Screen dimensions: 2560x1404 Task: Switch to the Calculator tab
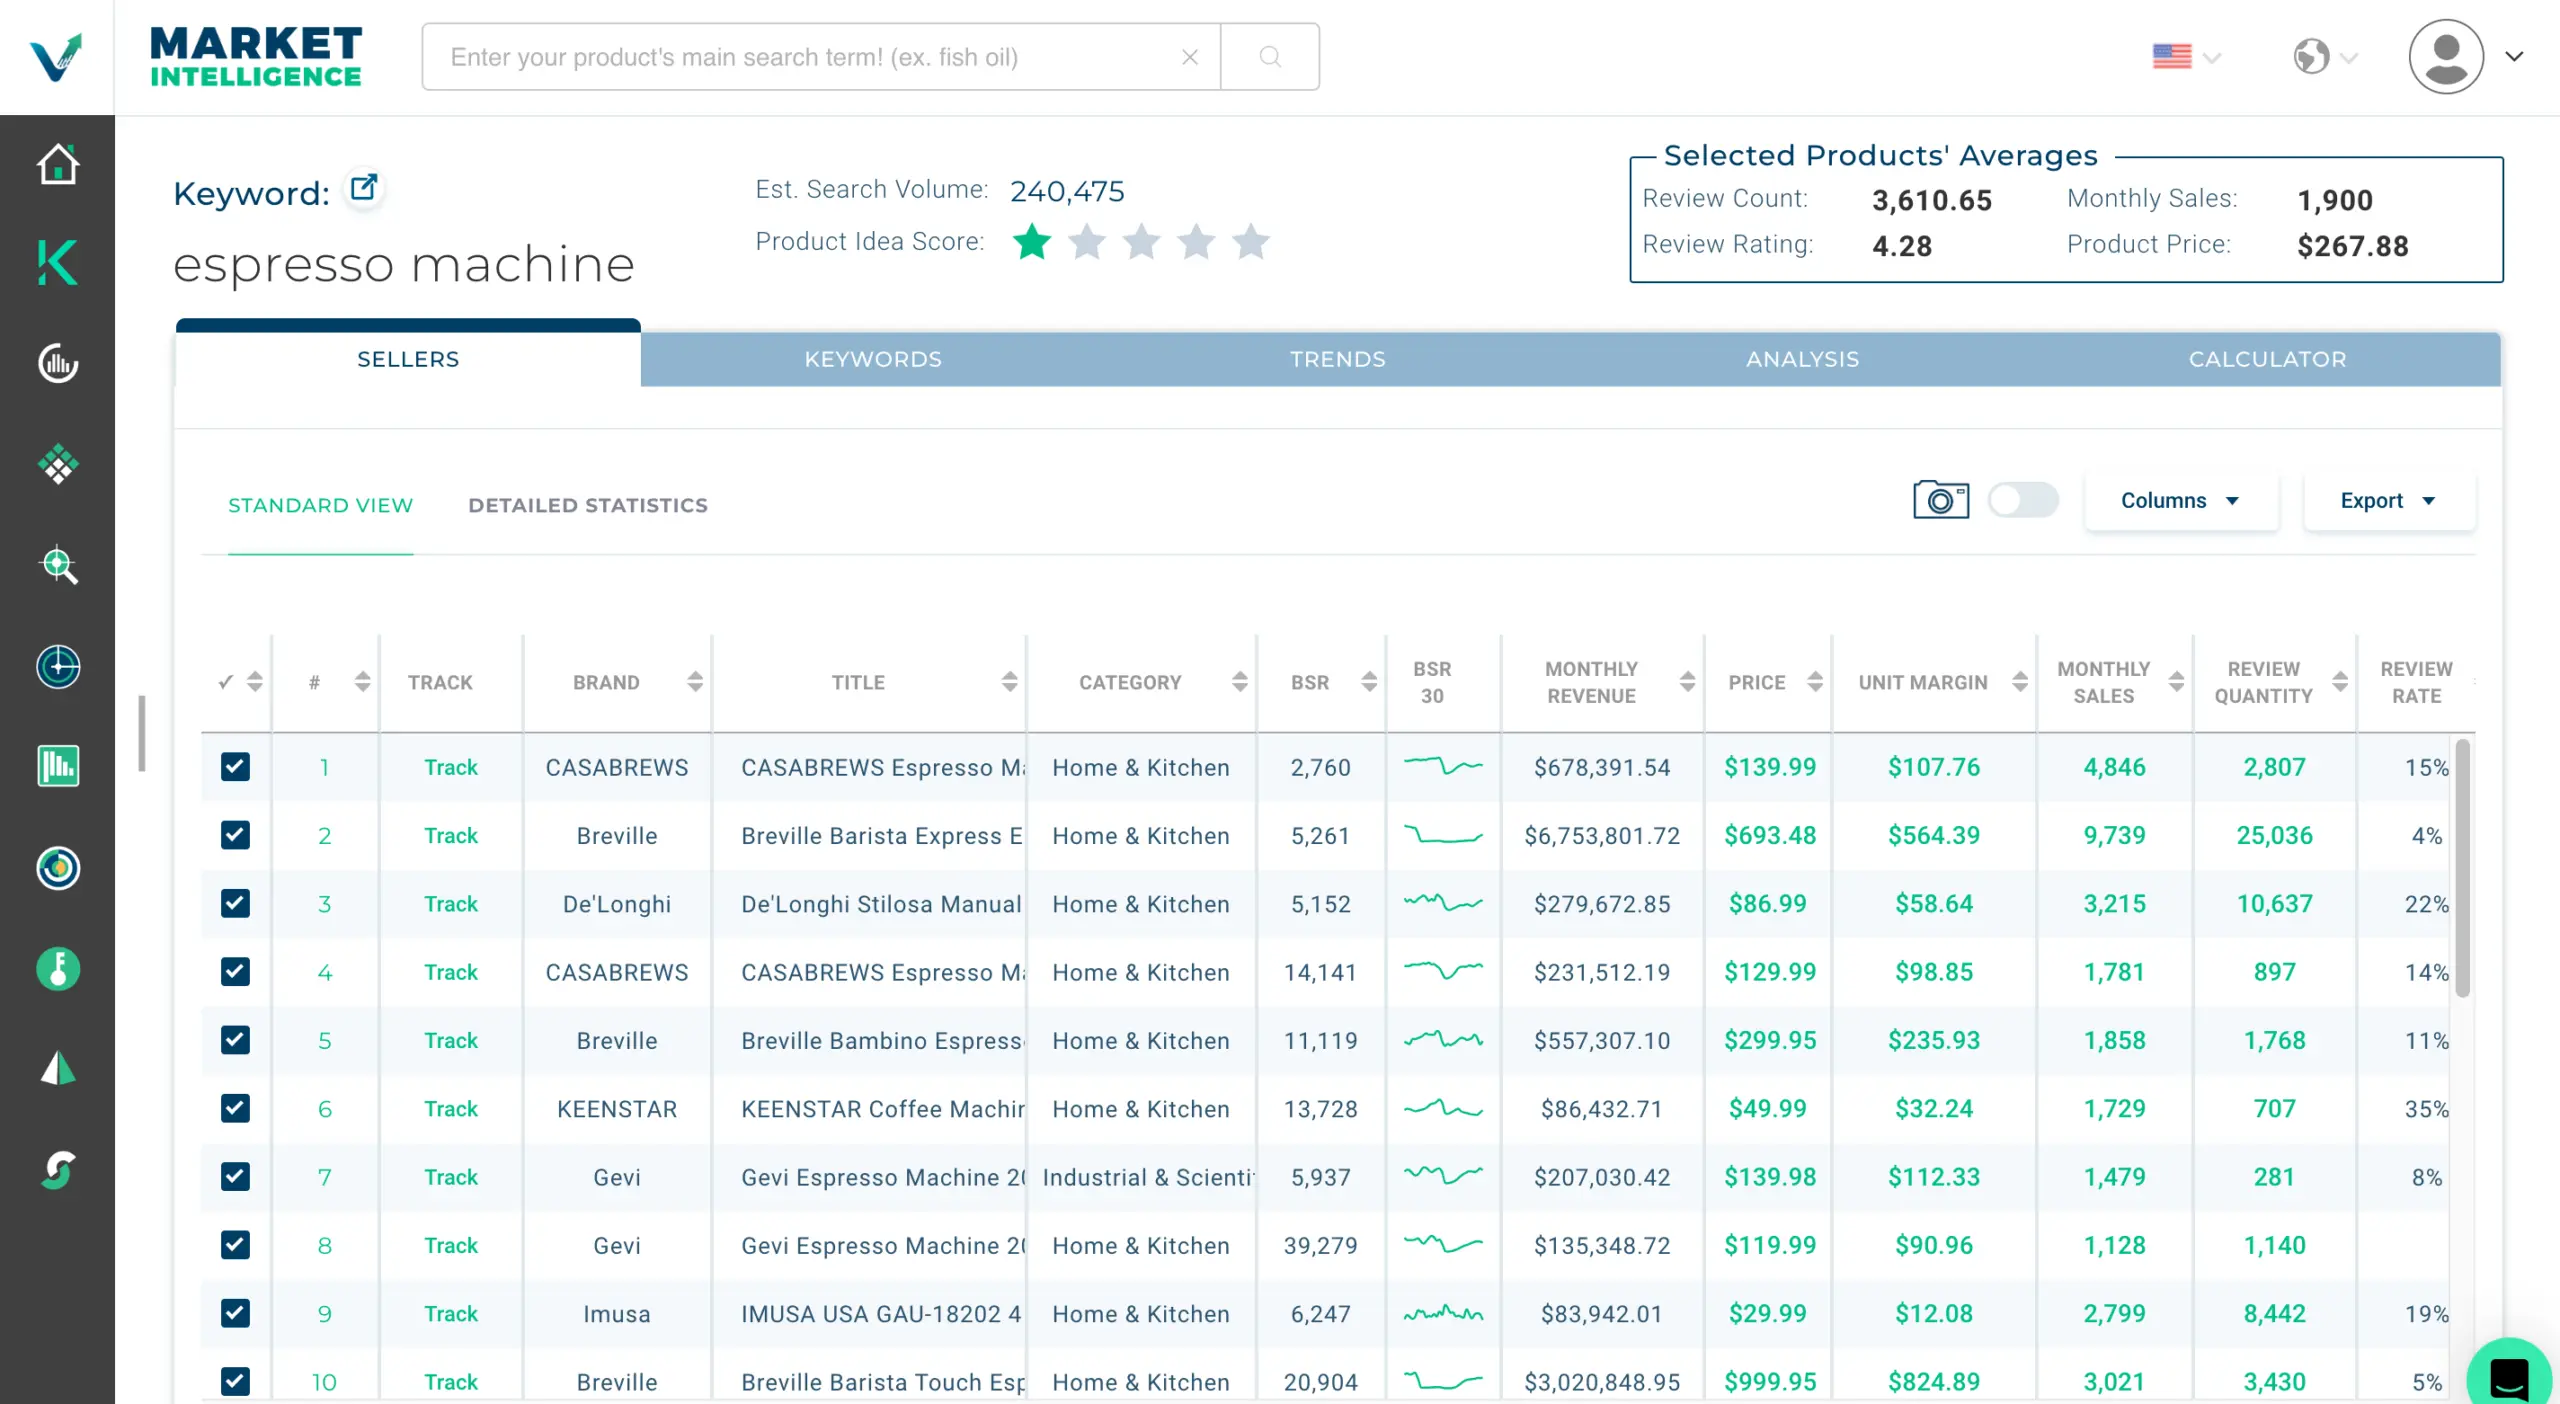tap(2268, 359)
